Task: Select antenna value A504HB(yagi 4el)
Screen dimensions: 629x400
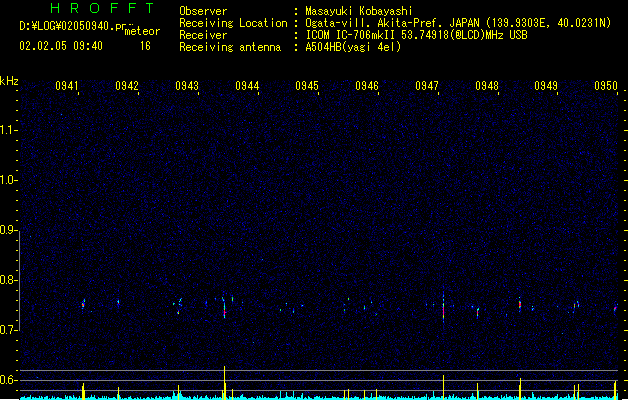Action: click(353, 47)
